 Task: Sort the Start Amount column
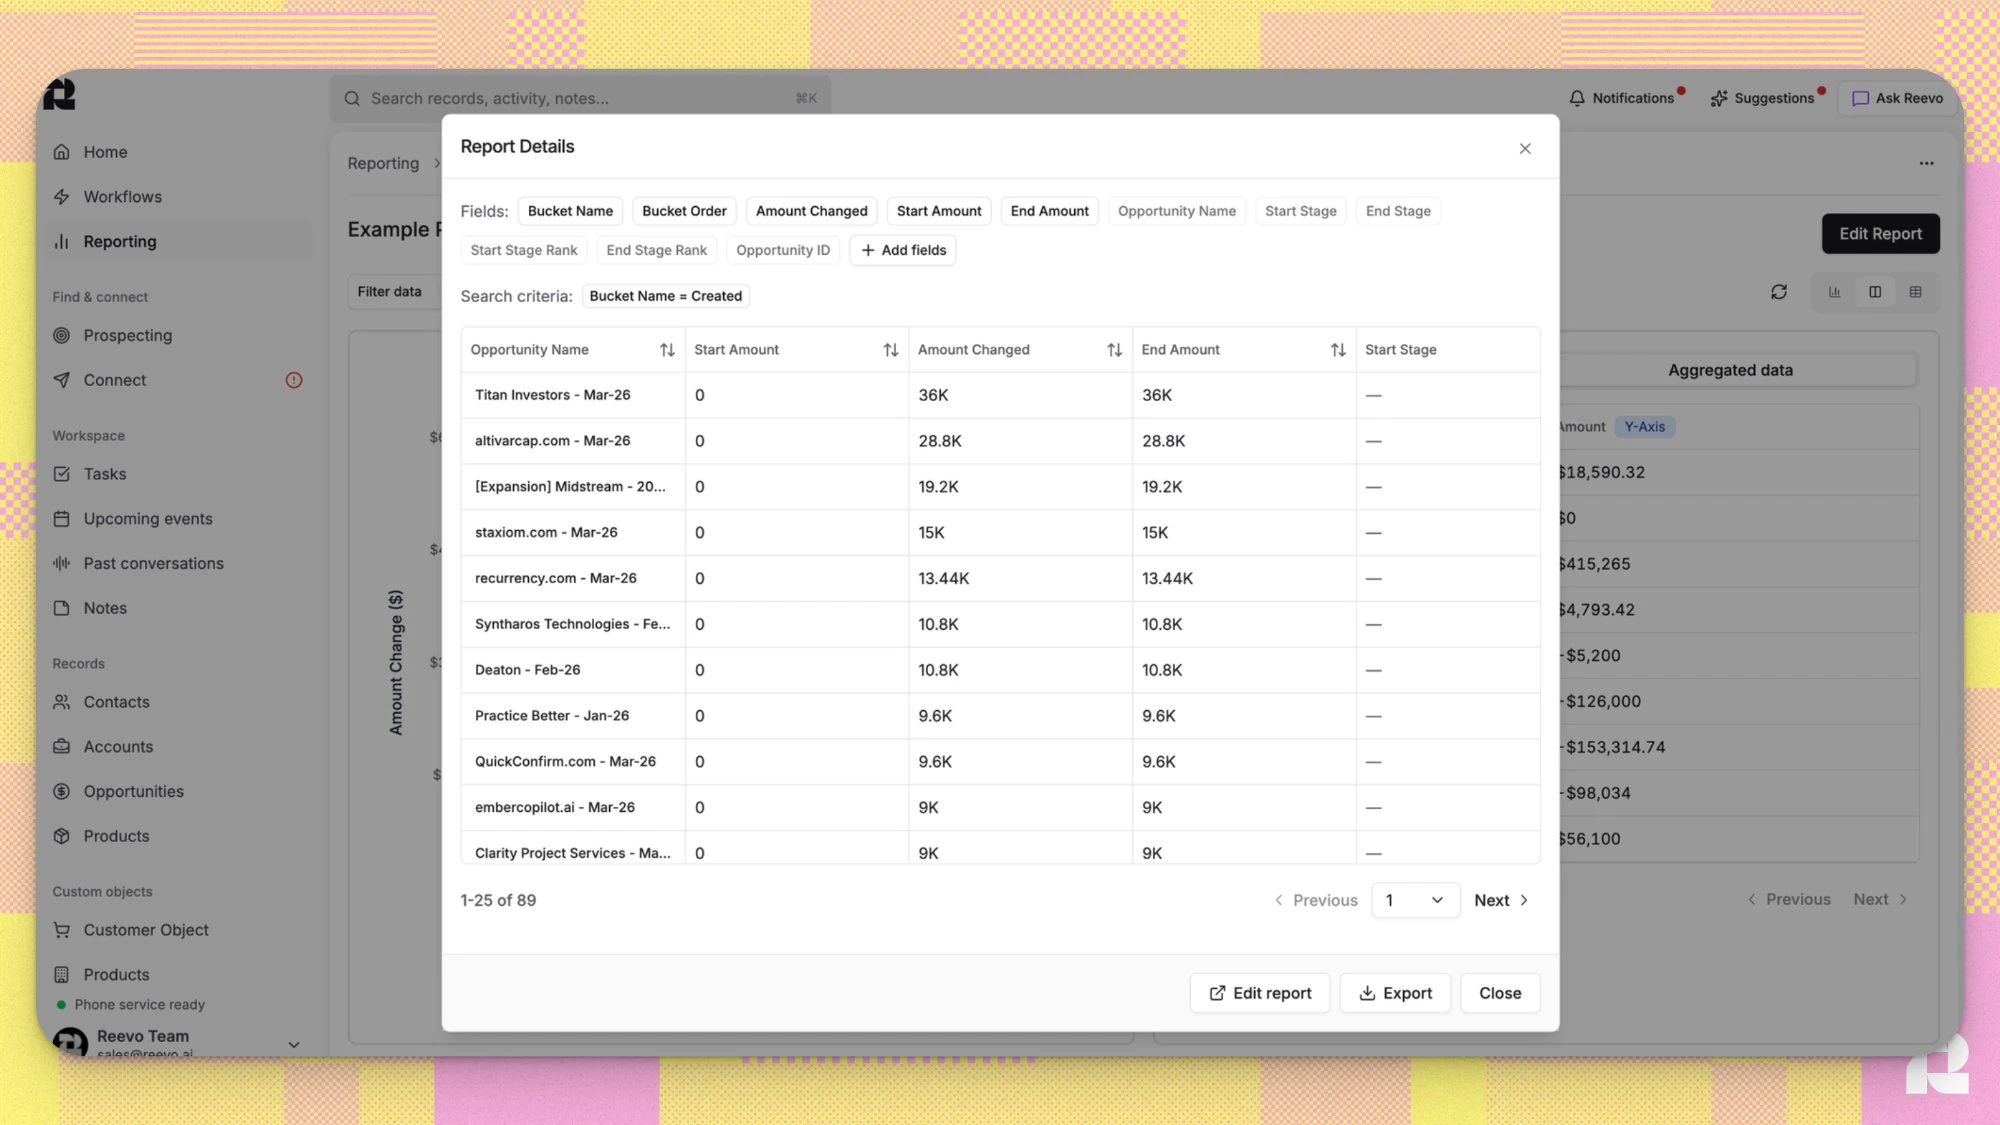click(890, 350)
